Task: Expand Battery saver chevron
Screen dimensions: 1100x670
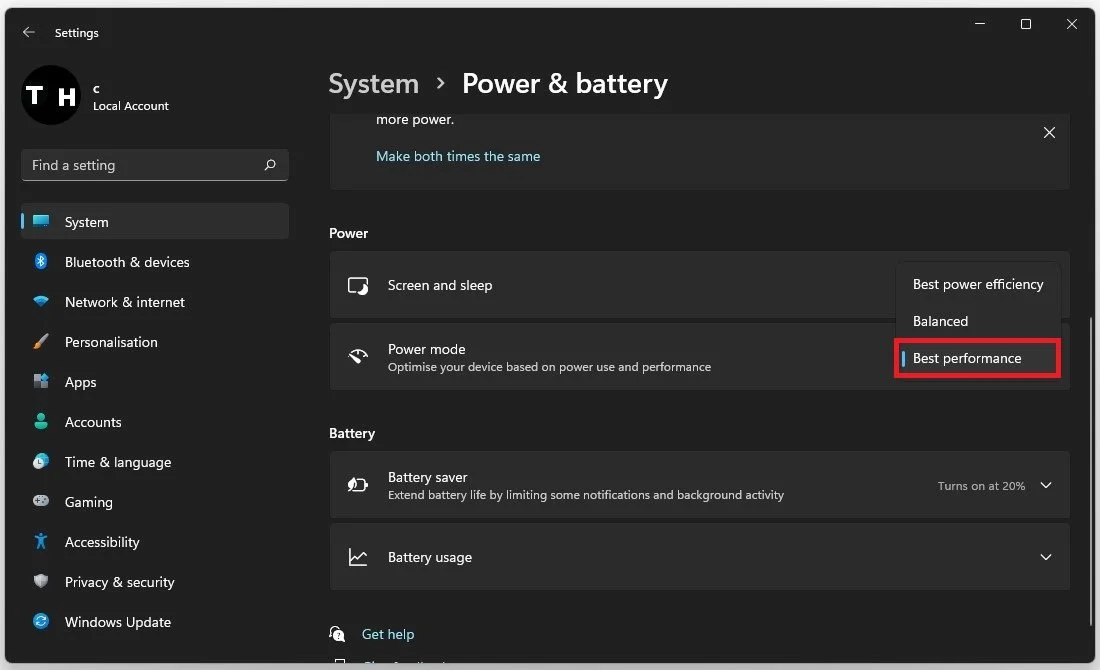Action: pos(1045,485)
